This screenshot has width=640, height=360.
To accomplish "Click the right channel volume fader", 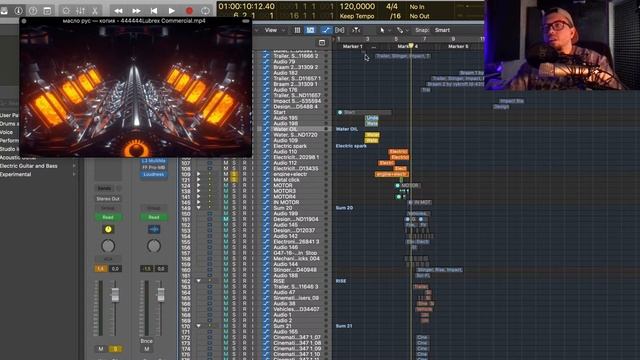I will tap(161, 295).
